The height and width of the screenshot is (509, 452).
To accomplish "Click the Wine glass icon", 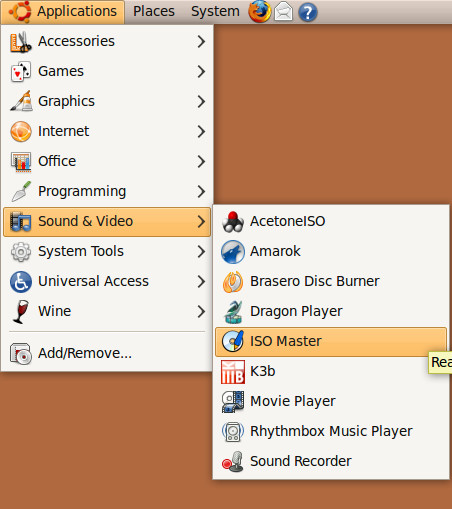I will 21,312.
